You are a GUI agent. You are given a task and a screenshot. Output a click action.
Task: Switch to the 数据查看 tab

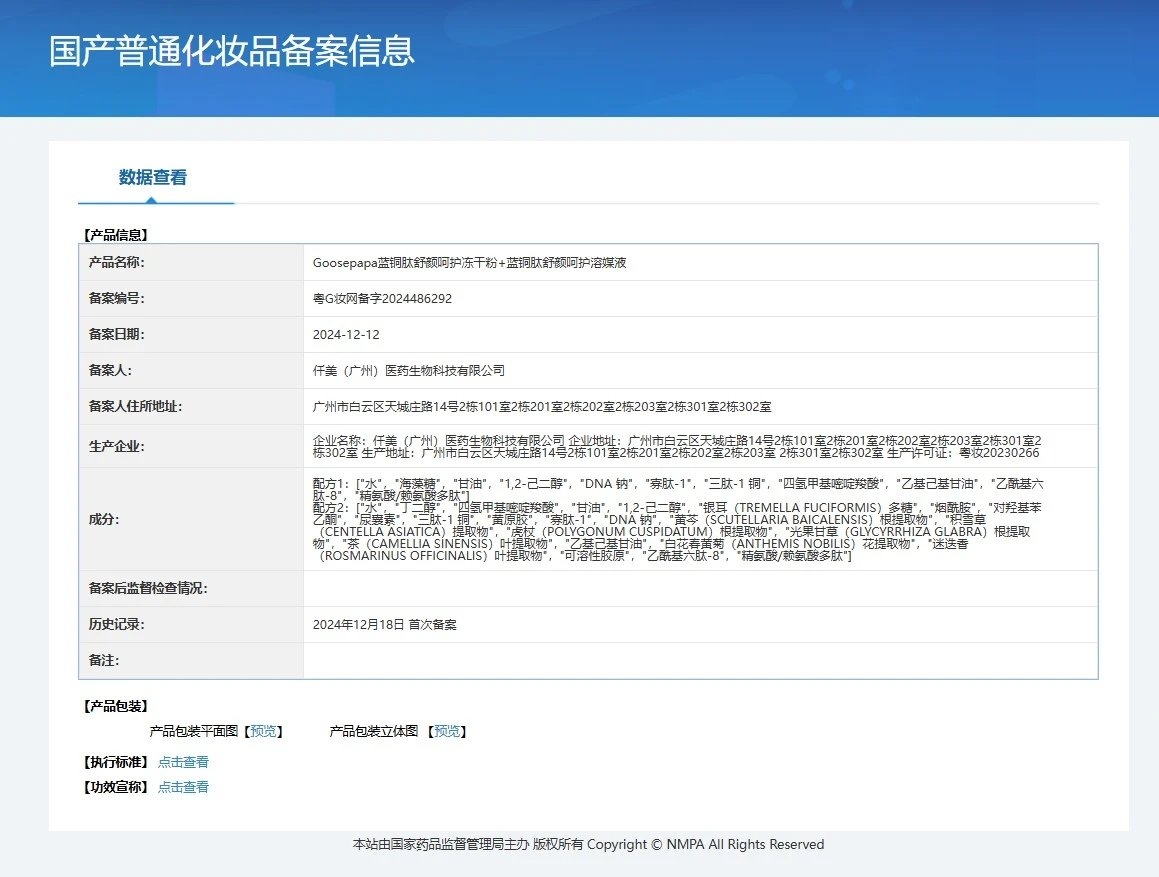(153, 177)
